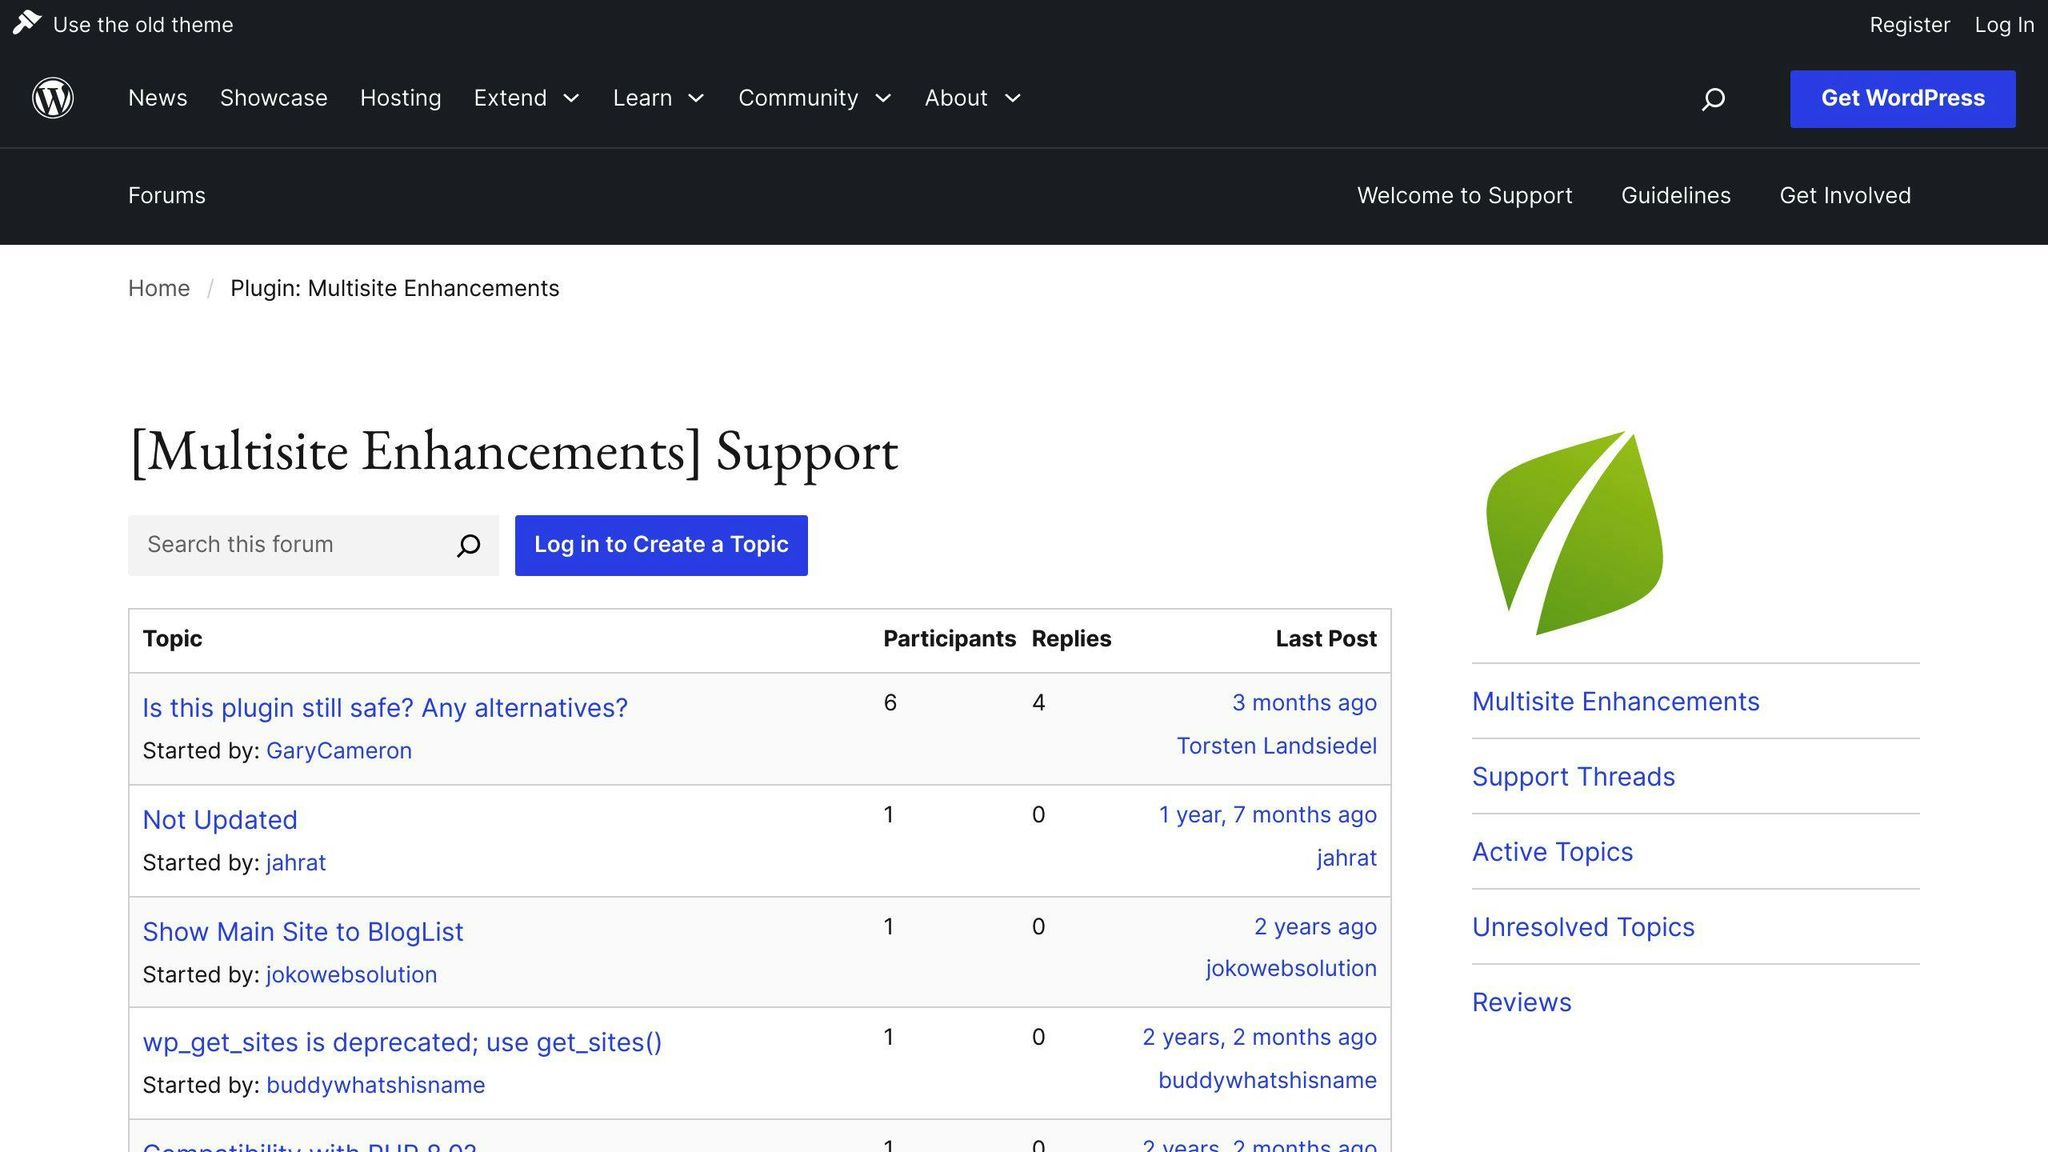Click the Log In link
This screenshot has width=2048, height=1152.
point(2004,24)
